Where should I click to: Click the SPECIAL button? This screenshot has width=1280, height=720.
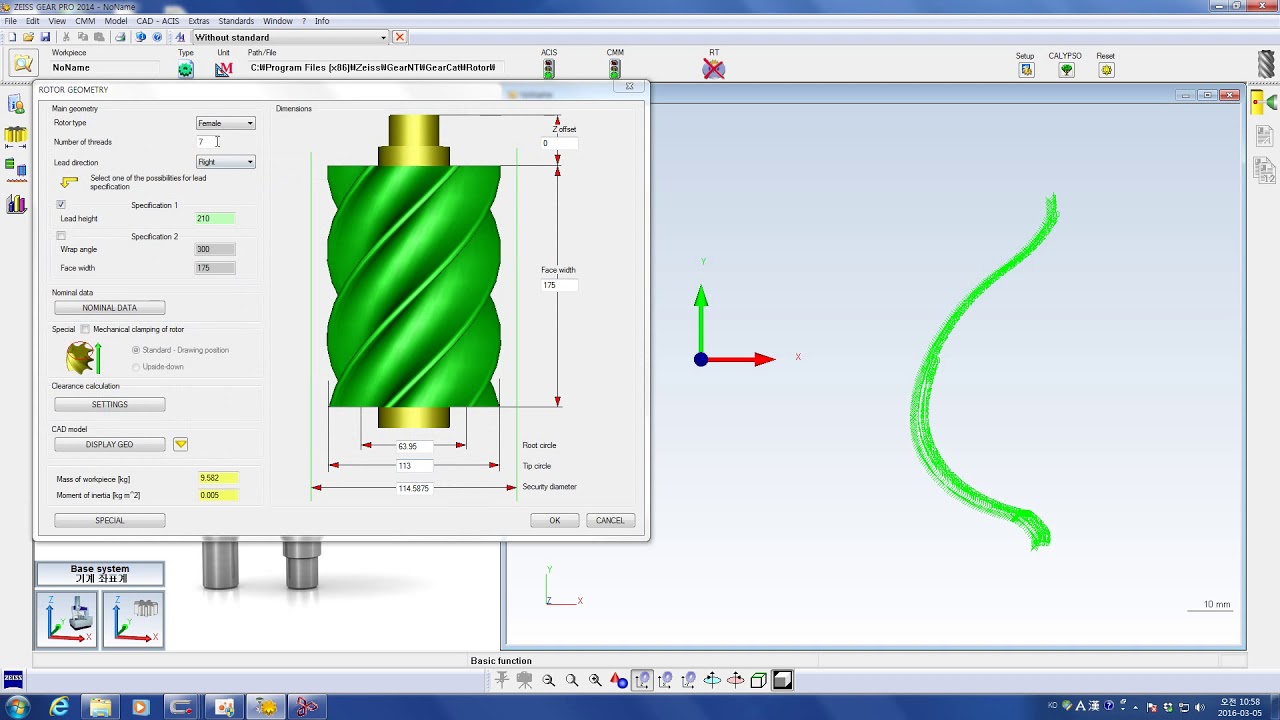coord(110,520)
